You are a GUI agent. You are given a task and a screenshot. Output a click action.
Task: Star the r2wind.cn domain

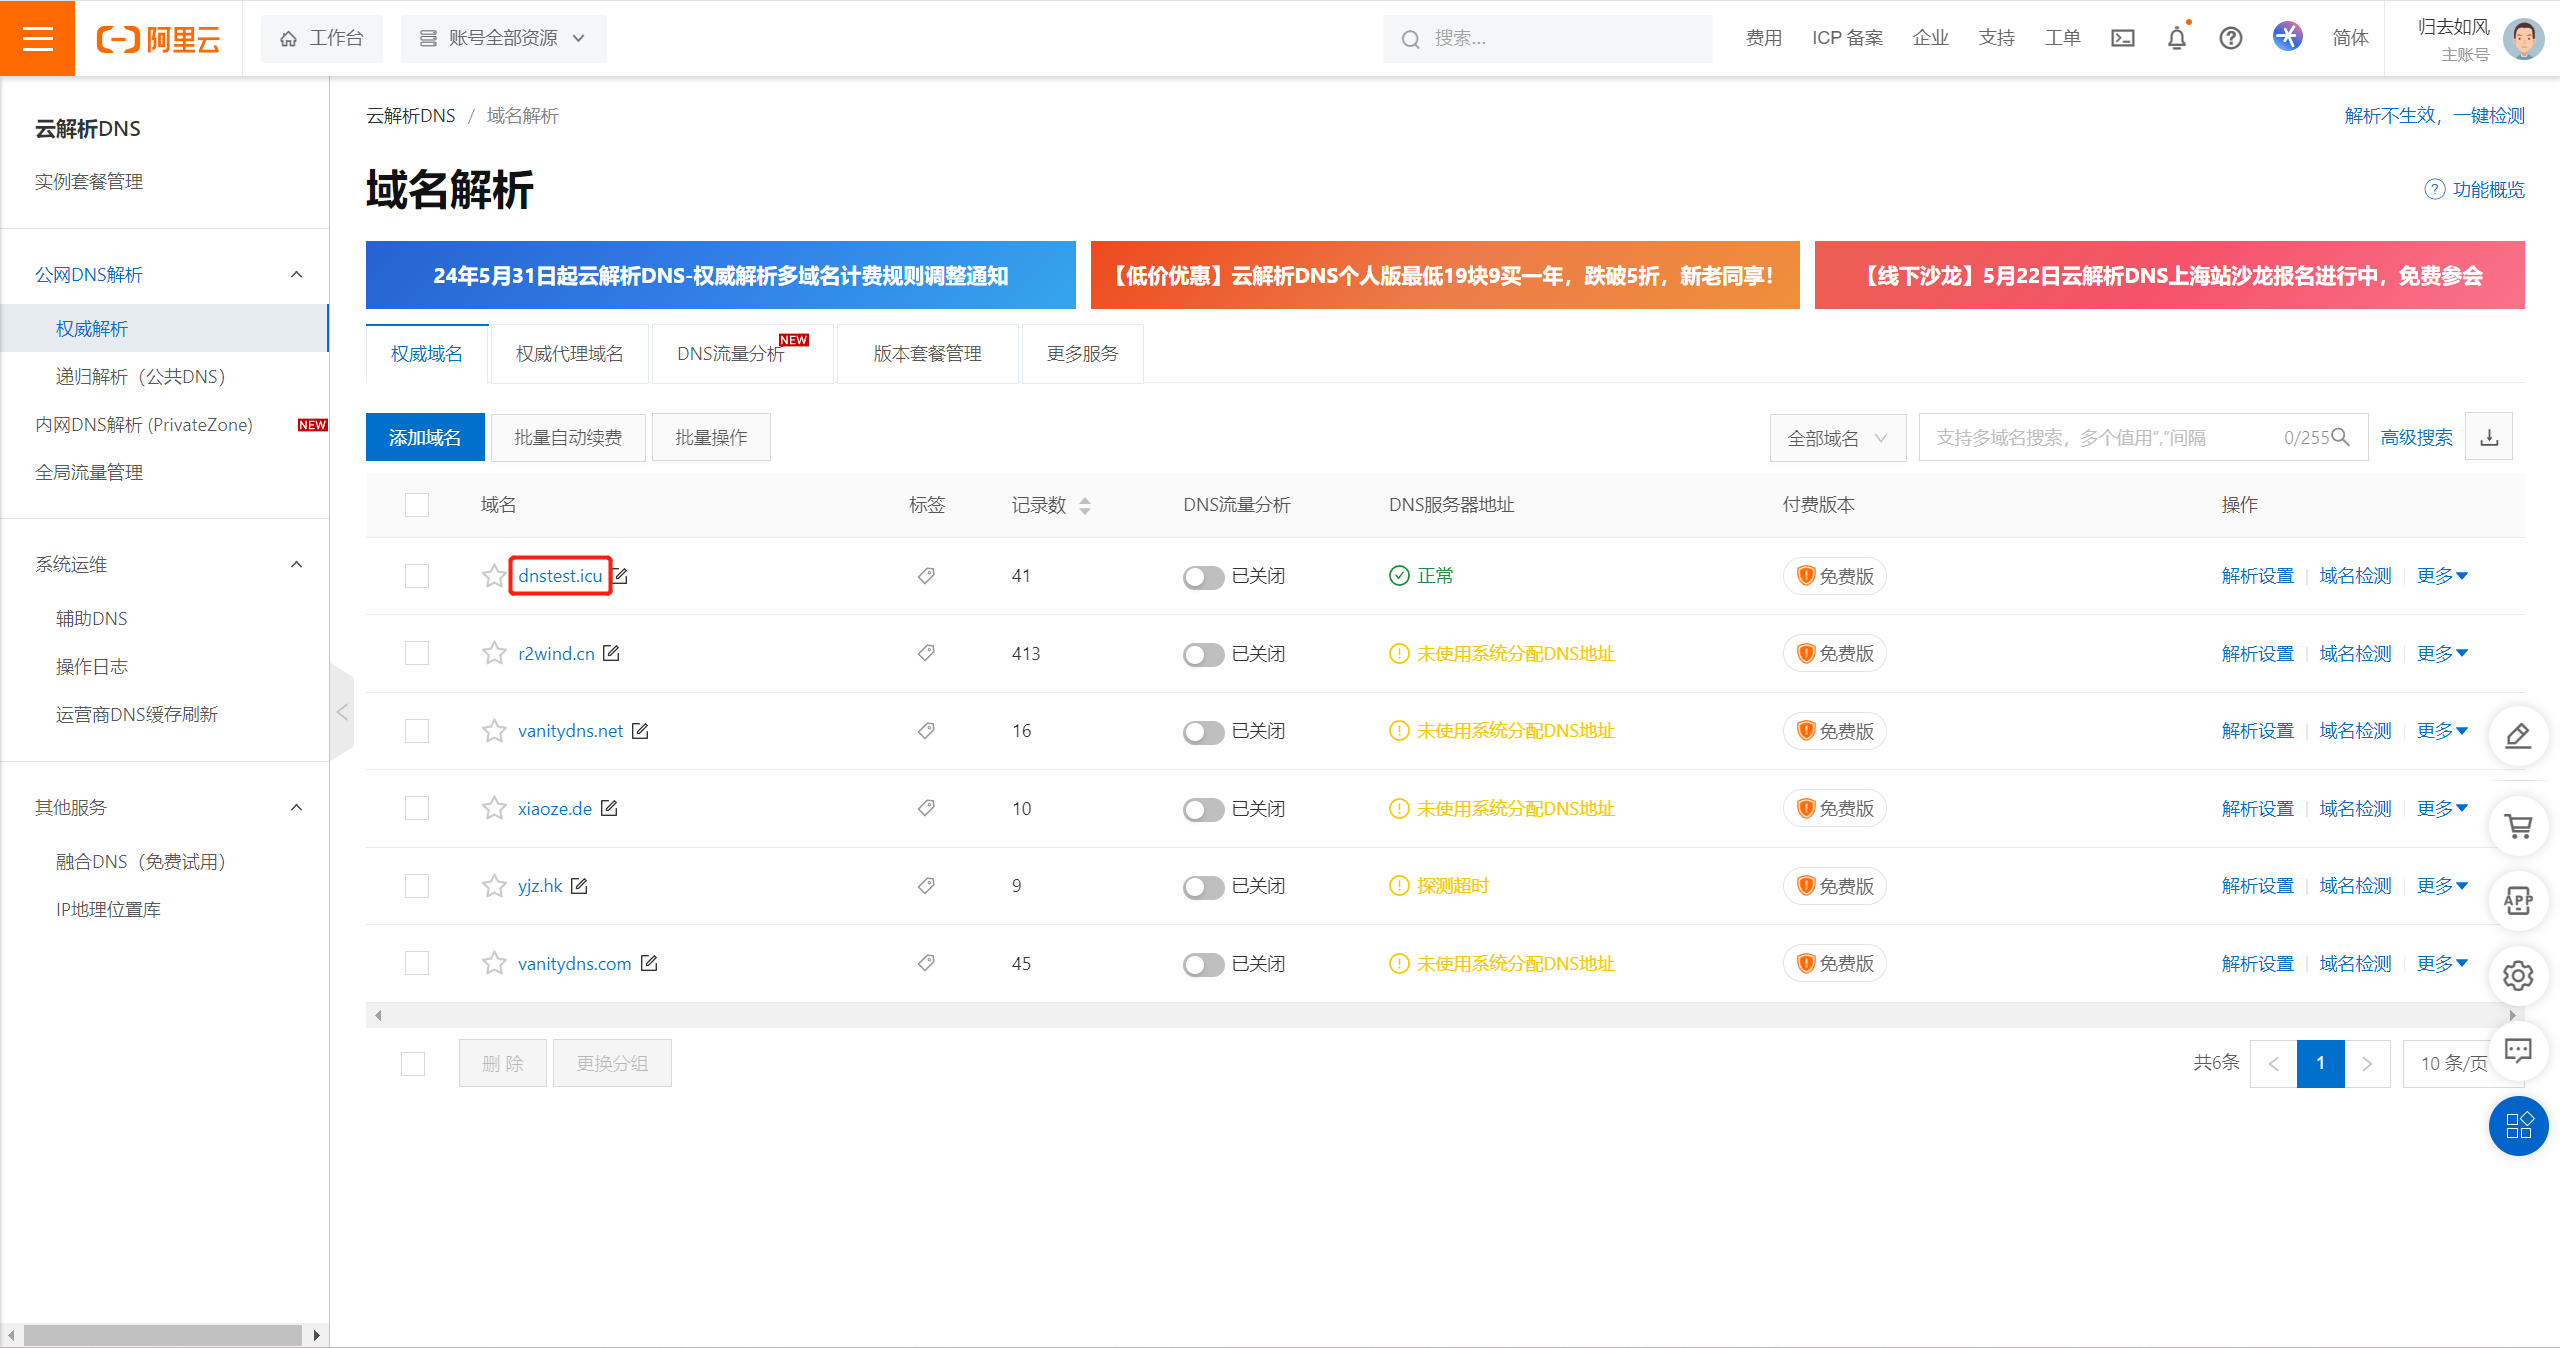tap(494, 653)
